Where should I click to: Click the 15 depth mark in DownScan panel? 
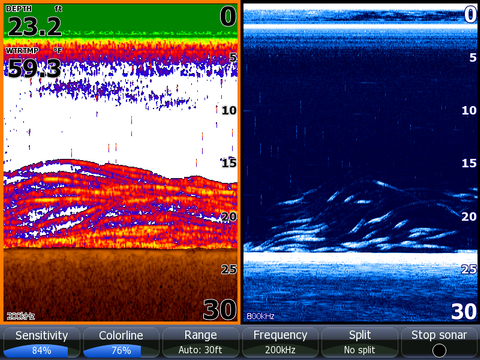coord(469,163)
